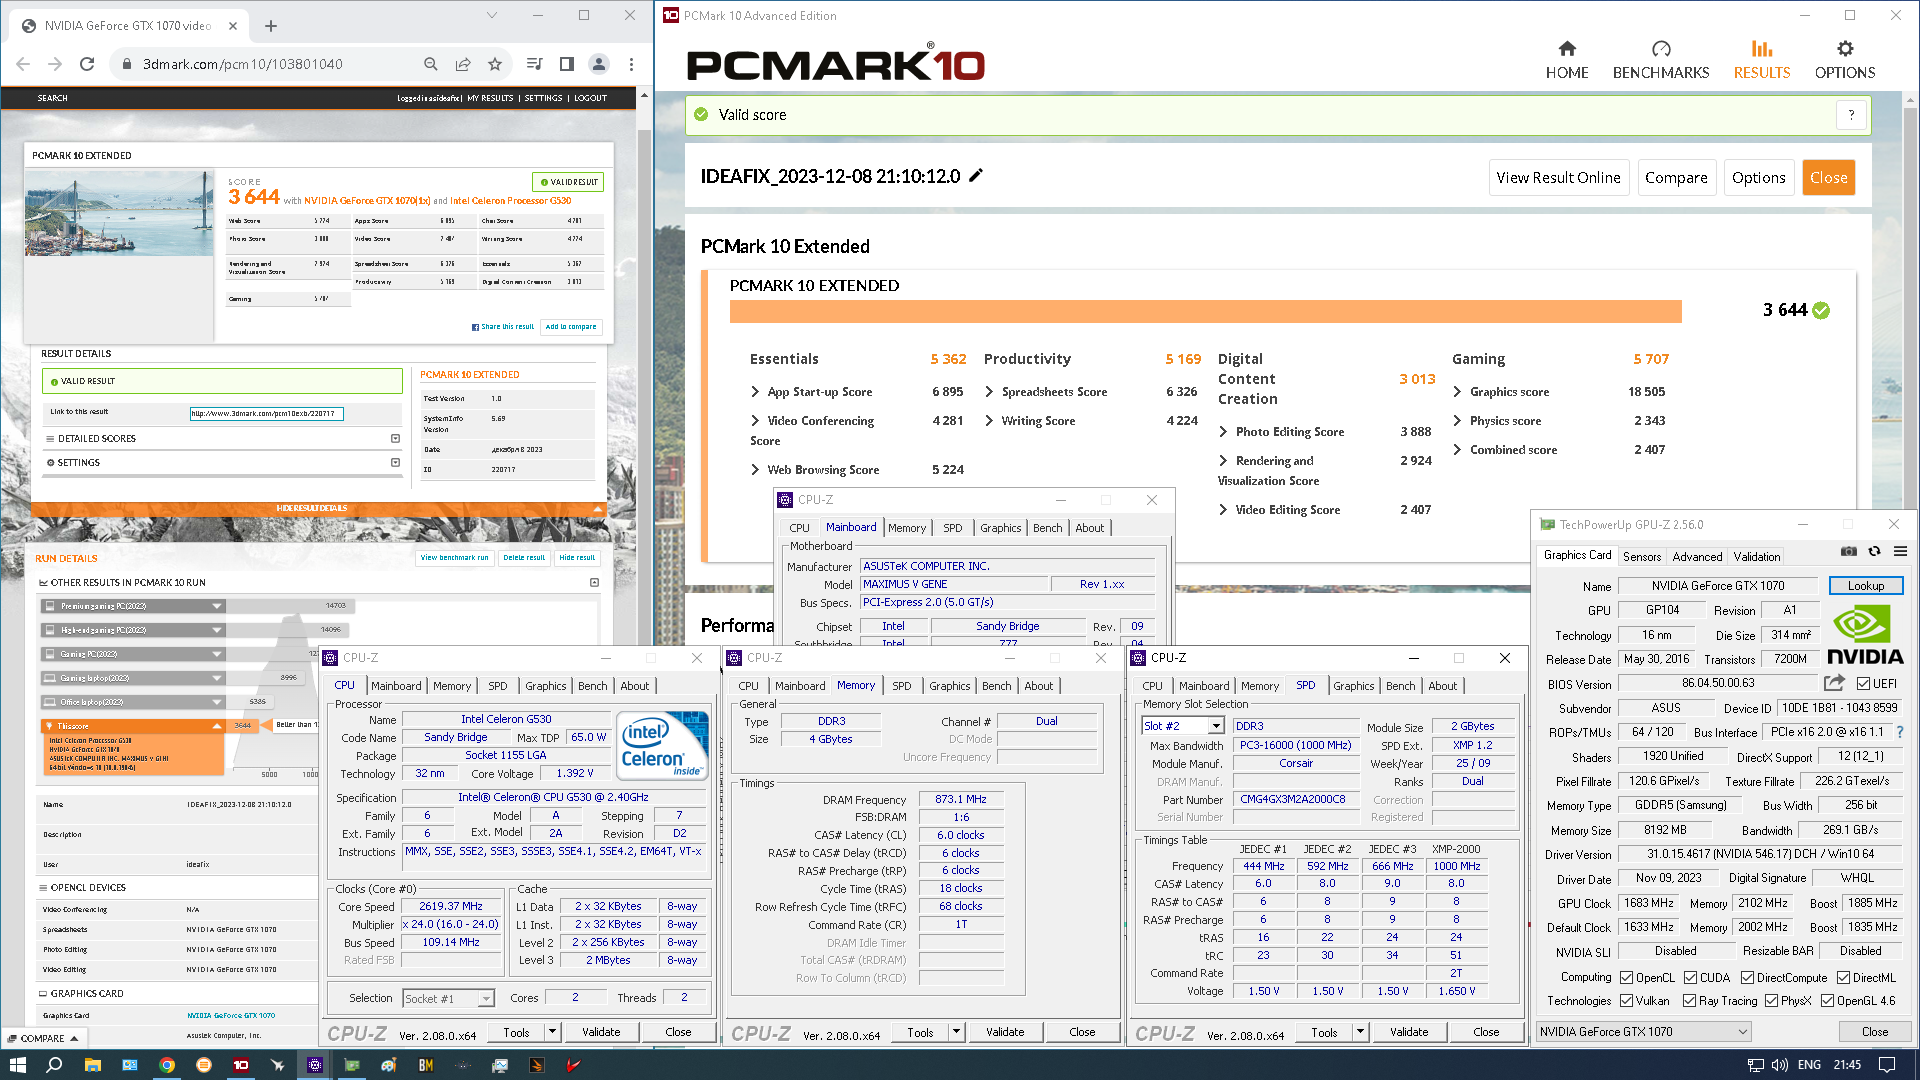1920x1080 pixels.
Task: Open the GPU selector dropdown in GPU-Z
Action: (1644, 1032)
